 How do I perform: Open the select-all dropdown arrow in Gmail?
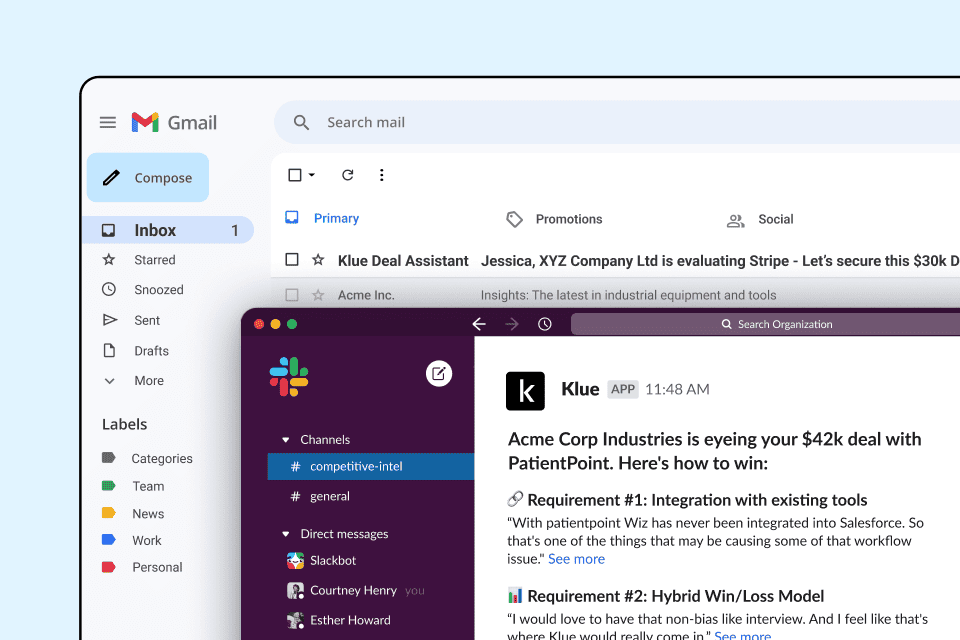[x=312, y=175]
